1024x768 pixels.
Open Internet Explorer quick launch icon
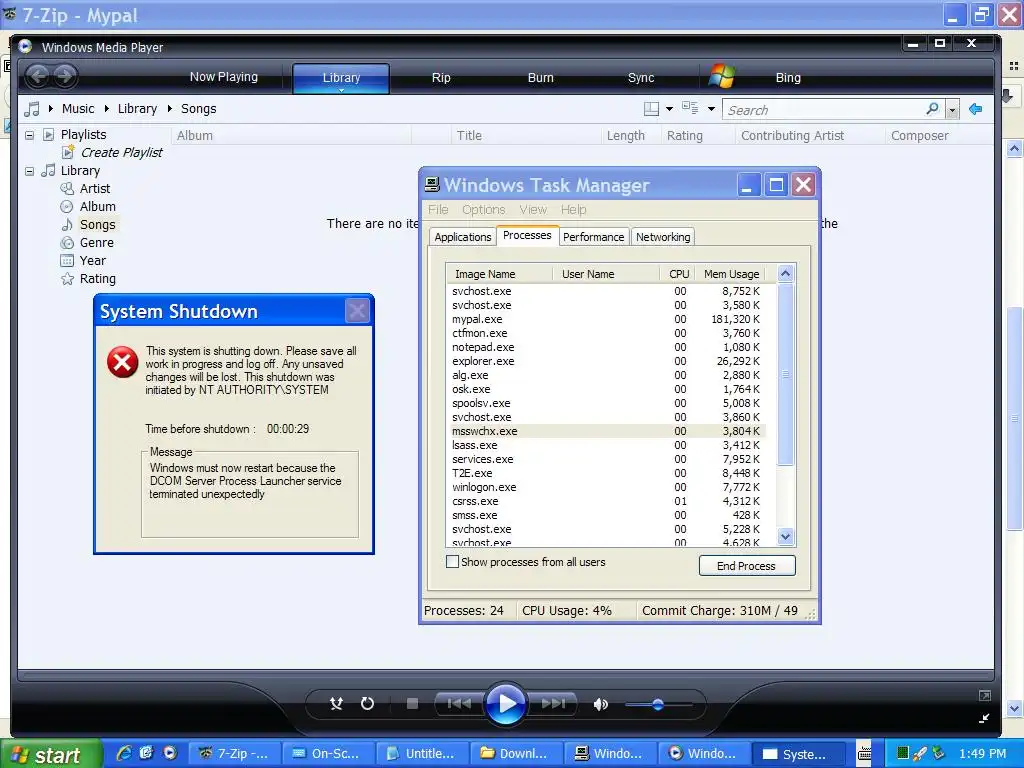[x=123, y=753]
